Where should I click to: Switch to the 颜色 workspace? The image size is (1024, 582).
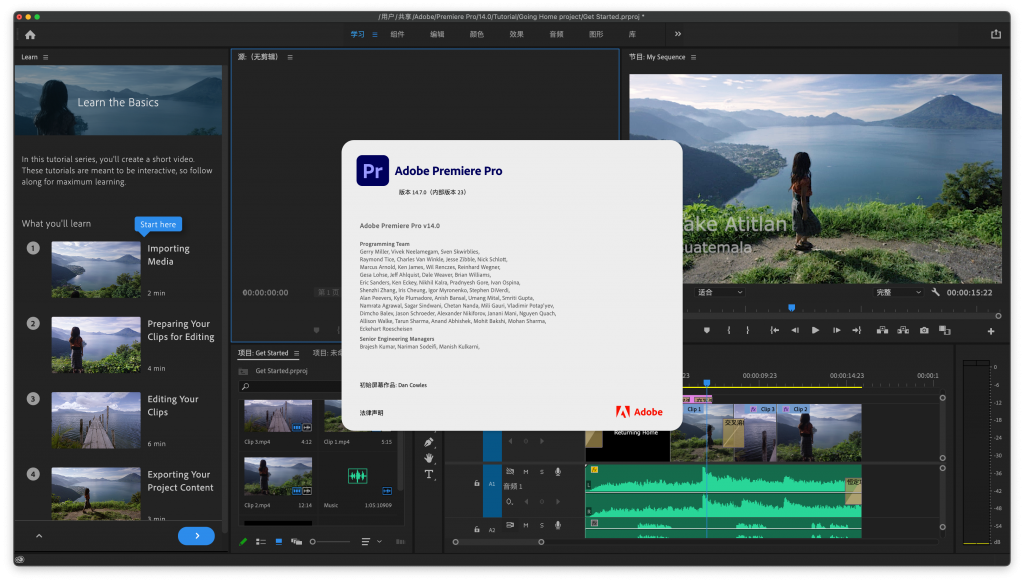point(477,35)
